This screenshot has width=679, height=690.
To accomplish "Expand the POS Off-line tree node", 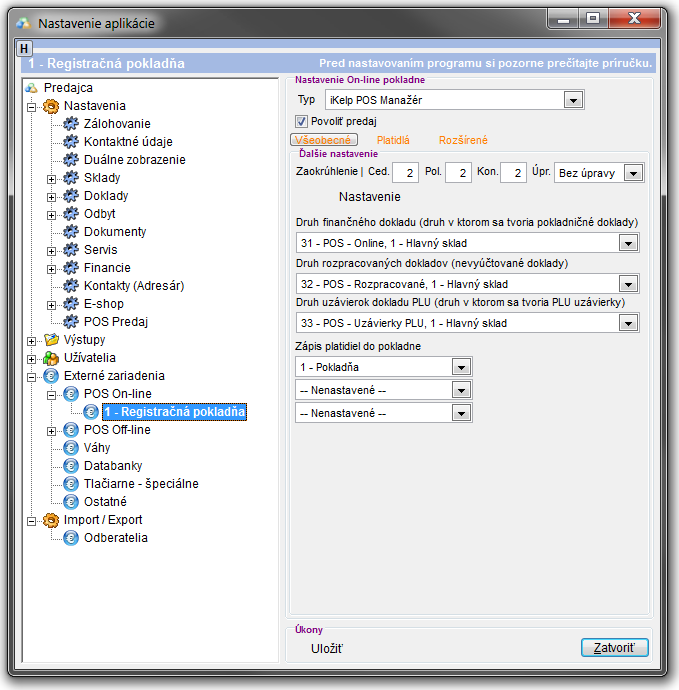I will [x=51, y=430].
